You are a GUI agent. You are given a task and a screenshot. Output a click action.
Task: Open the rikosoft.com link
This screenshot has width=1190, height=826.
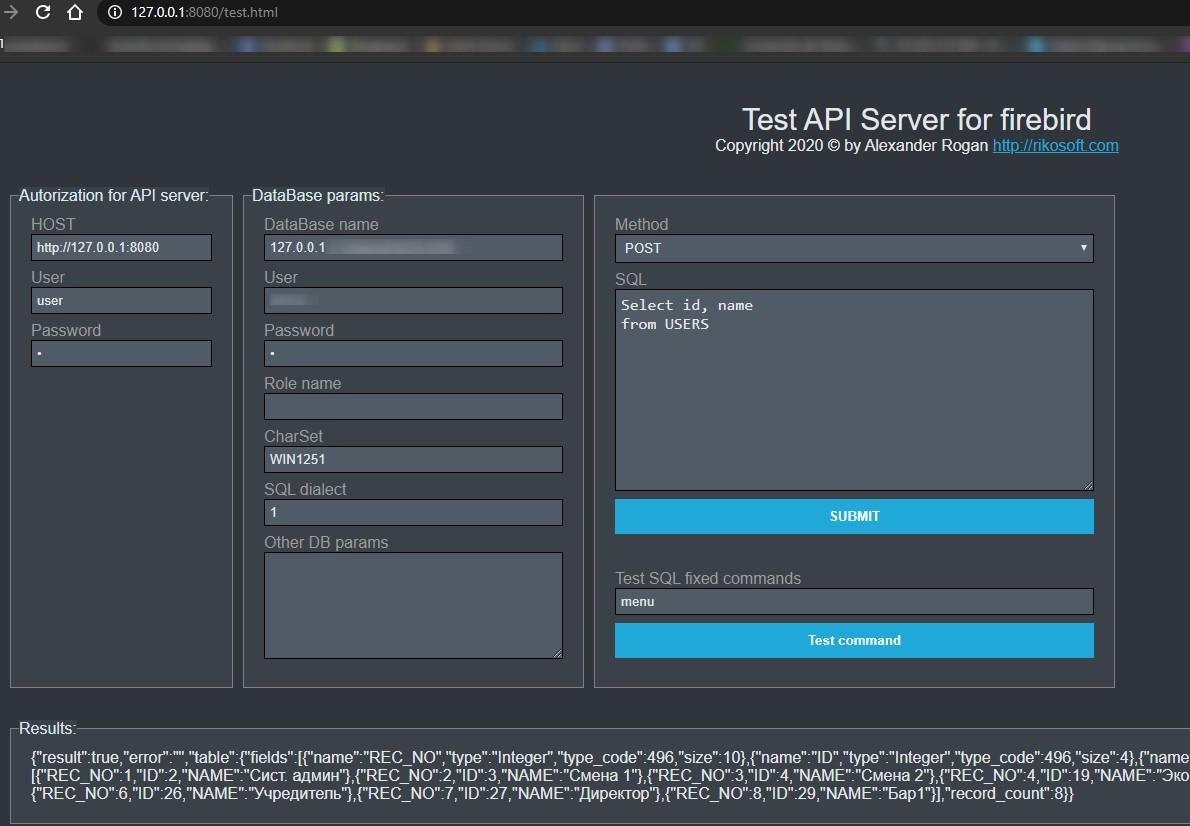[1055, 145]
